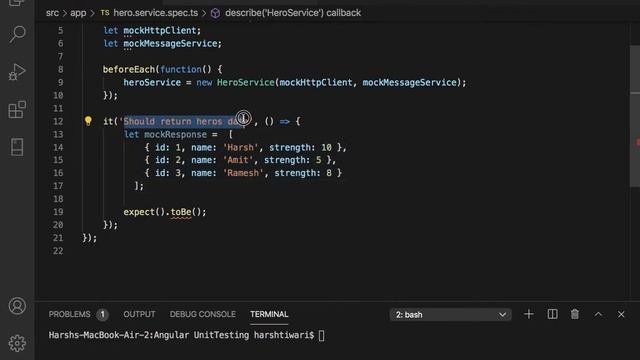Screen dimensions: 640x360
Task: Close the bottom panel
Action: pos(621,314)
